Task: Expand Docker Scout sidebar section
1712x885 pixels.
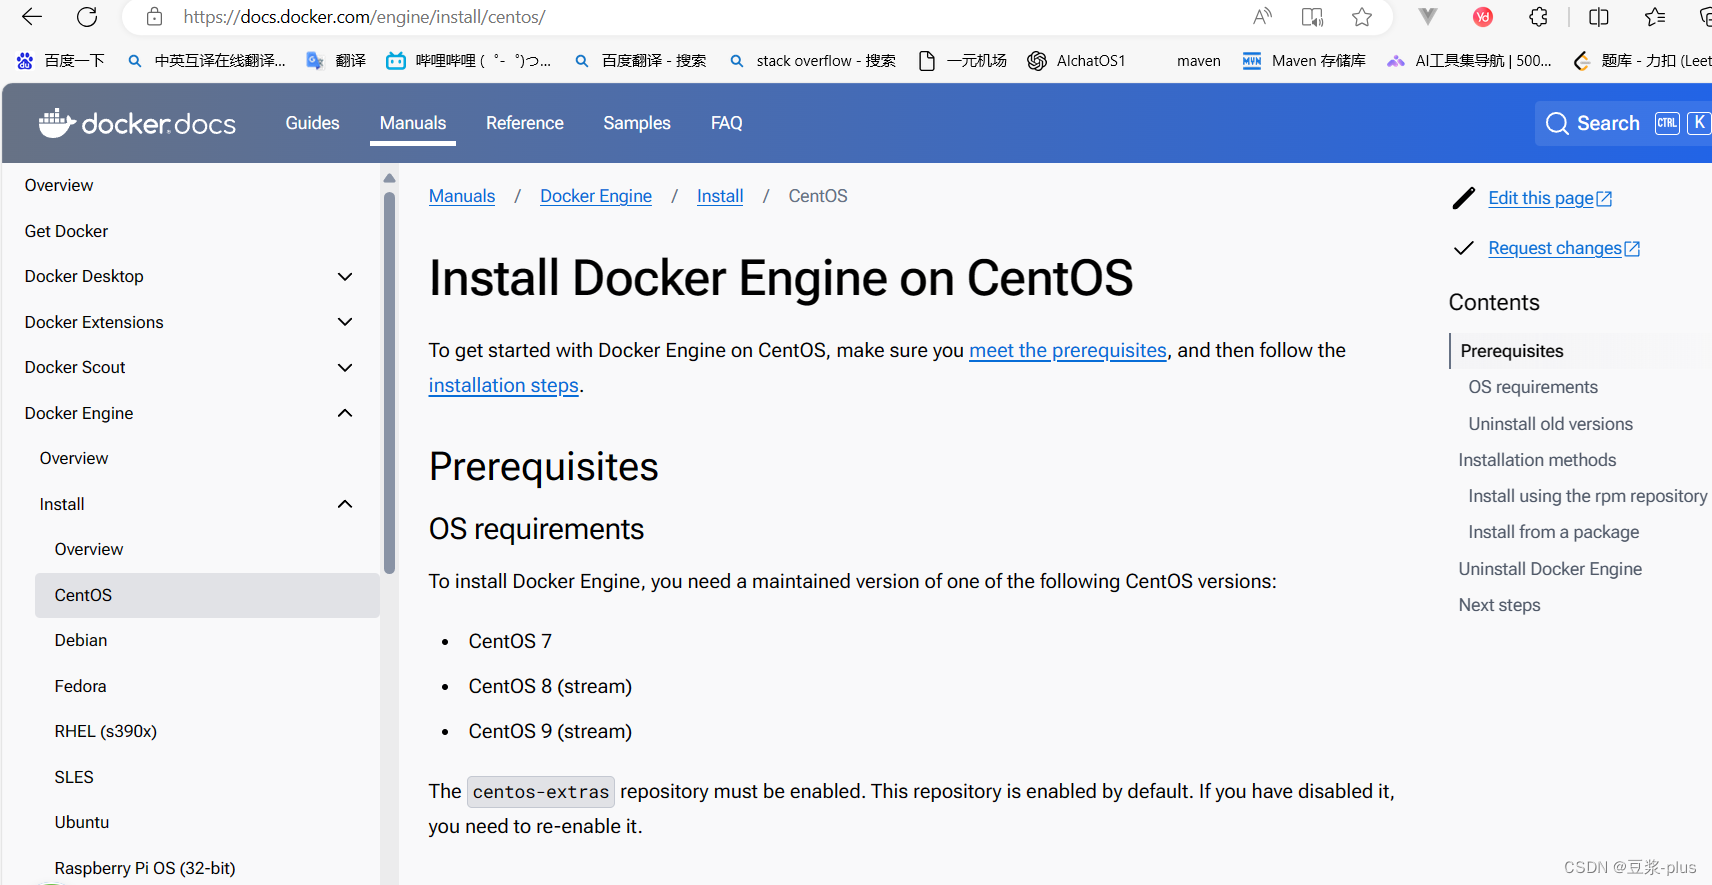Action: pyautogui.click(x=345, y=368)
